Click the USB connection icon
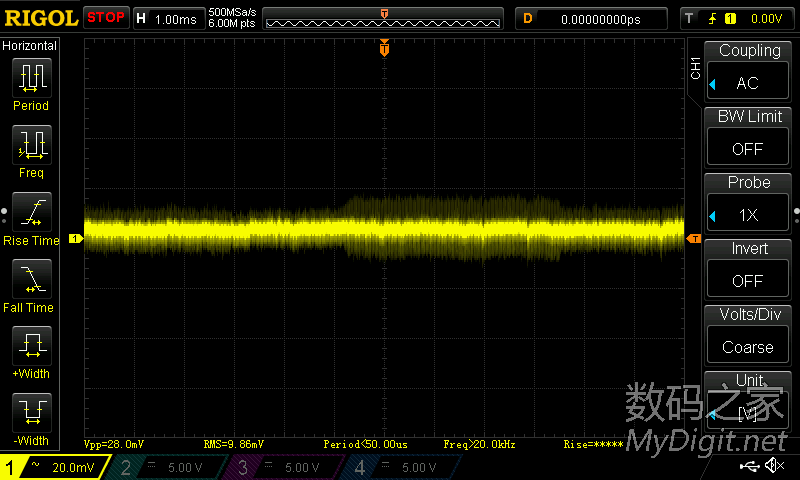800x480 pixels. pyautogui.click(x=749, y=465)
